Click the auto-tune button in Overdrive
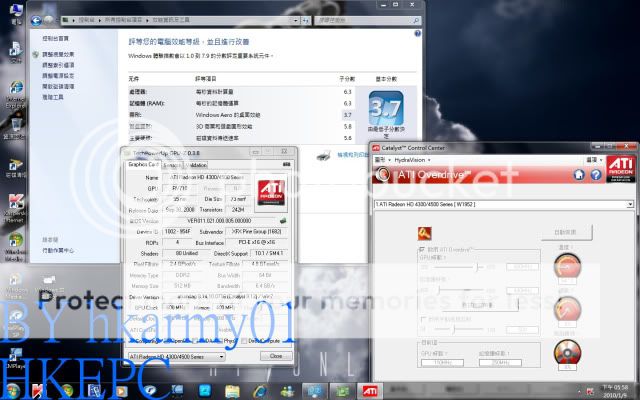The image size is (640, 400). (x=566, y=232)
